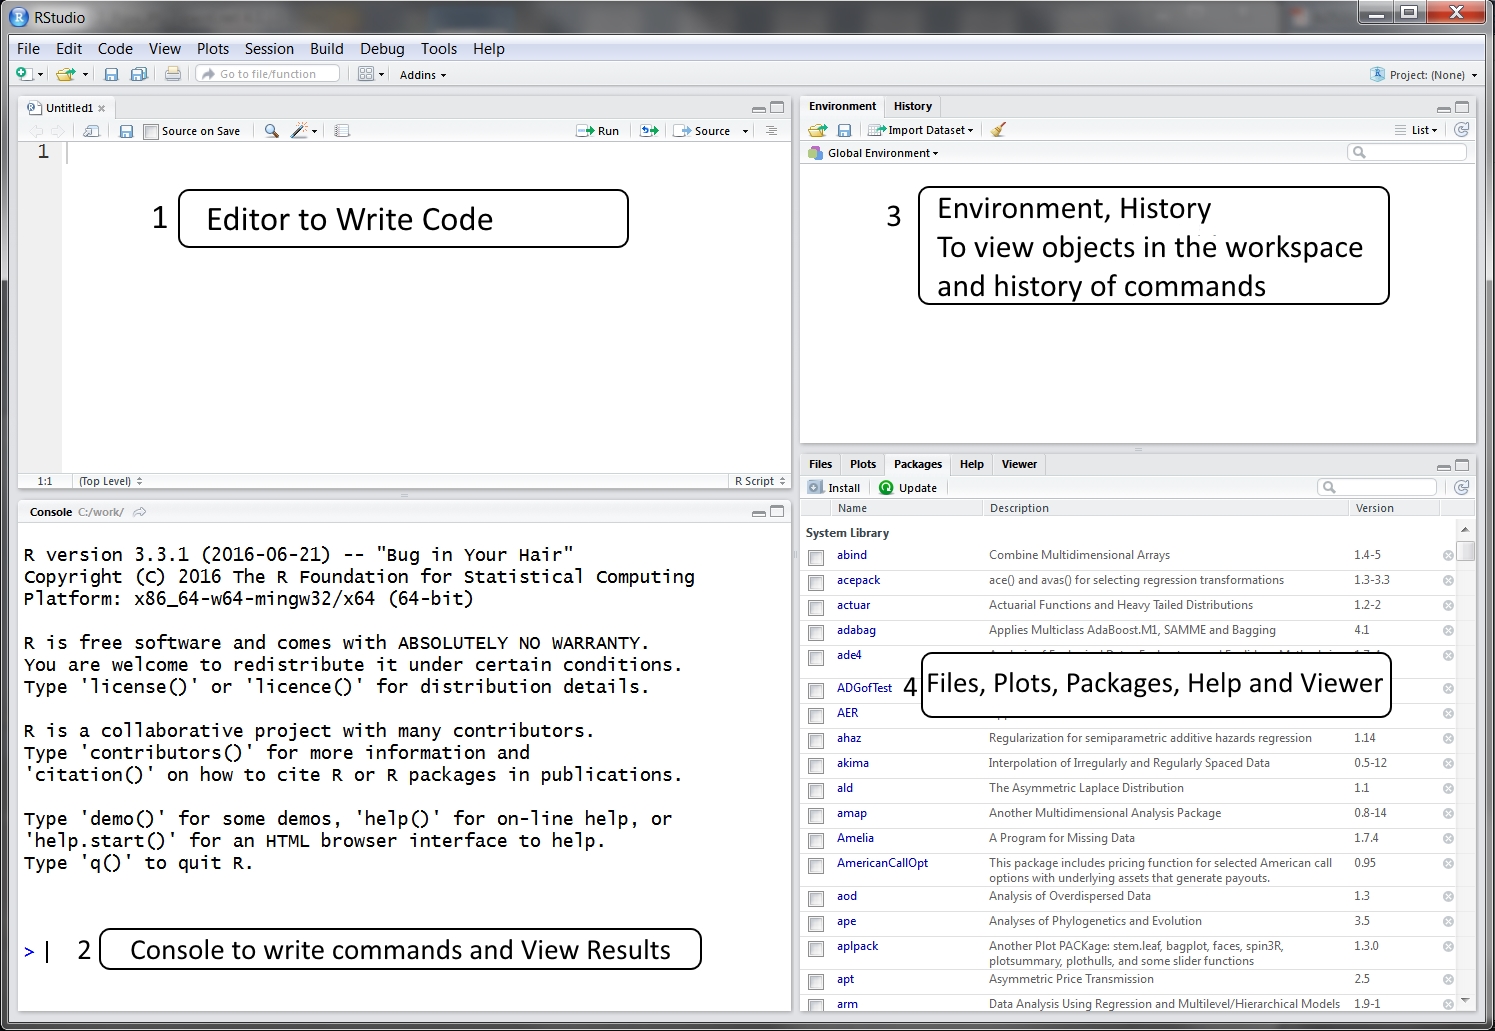Click the Code Tools magic wand
This screenshot has width=1495, height=1031.
coord(300,131)
